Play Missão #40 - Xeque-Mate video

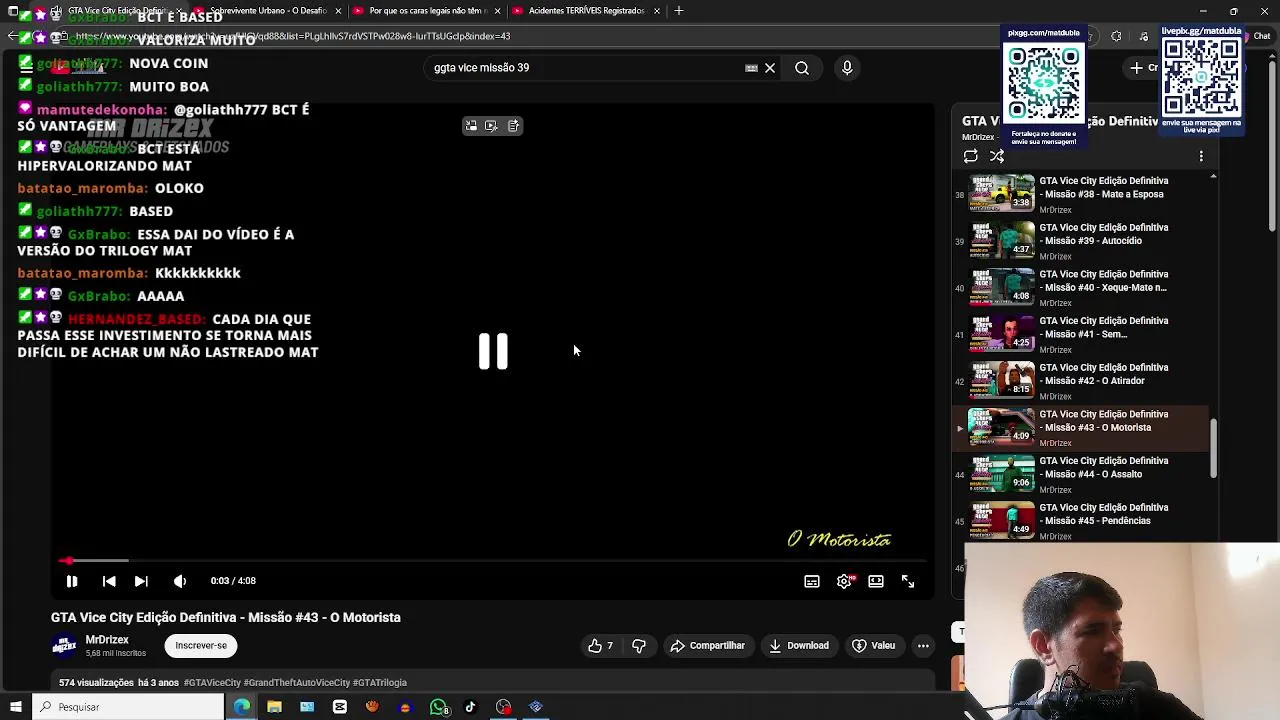click(x=1082, y=288)
